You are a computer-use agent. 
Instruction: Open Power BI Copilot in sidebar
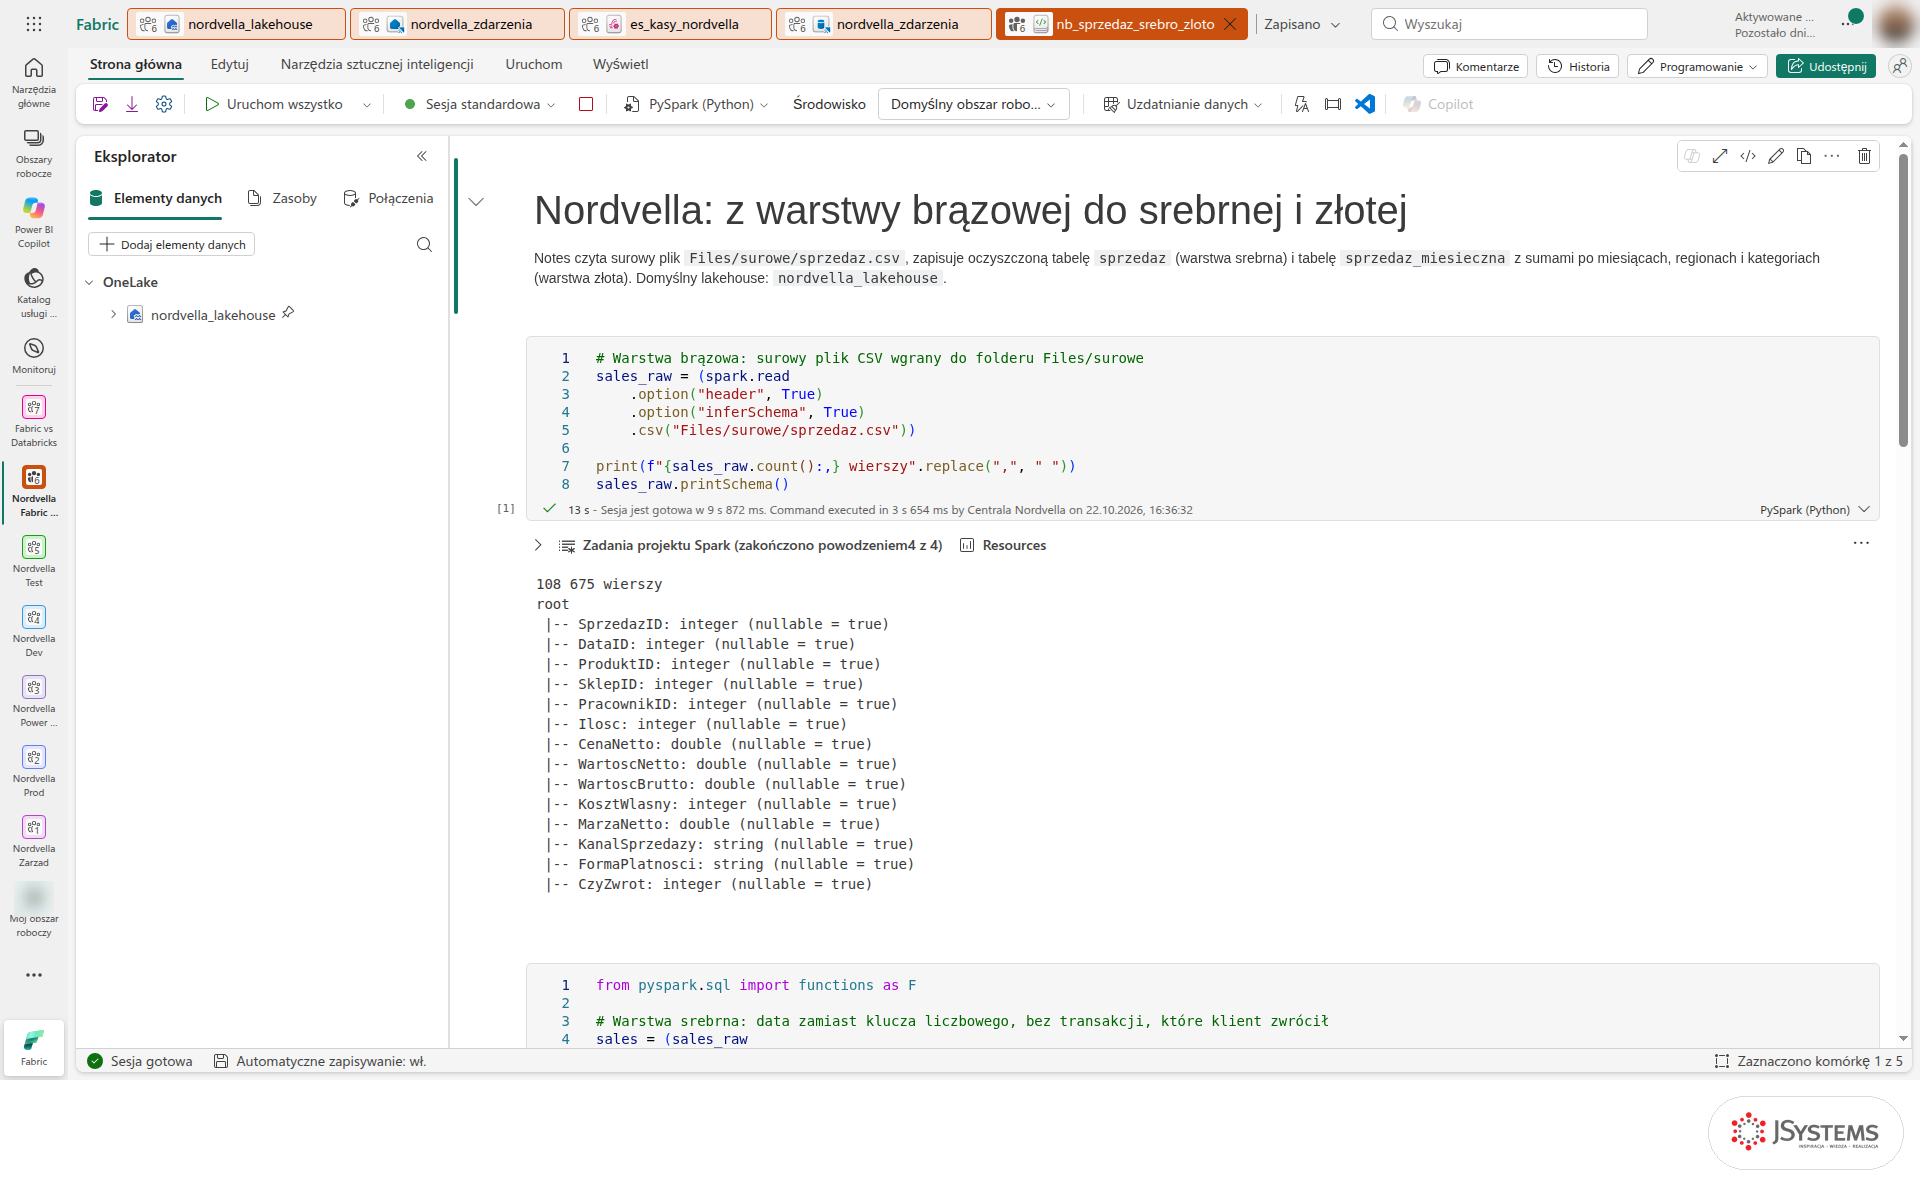[34, 222]
